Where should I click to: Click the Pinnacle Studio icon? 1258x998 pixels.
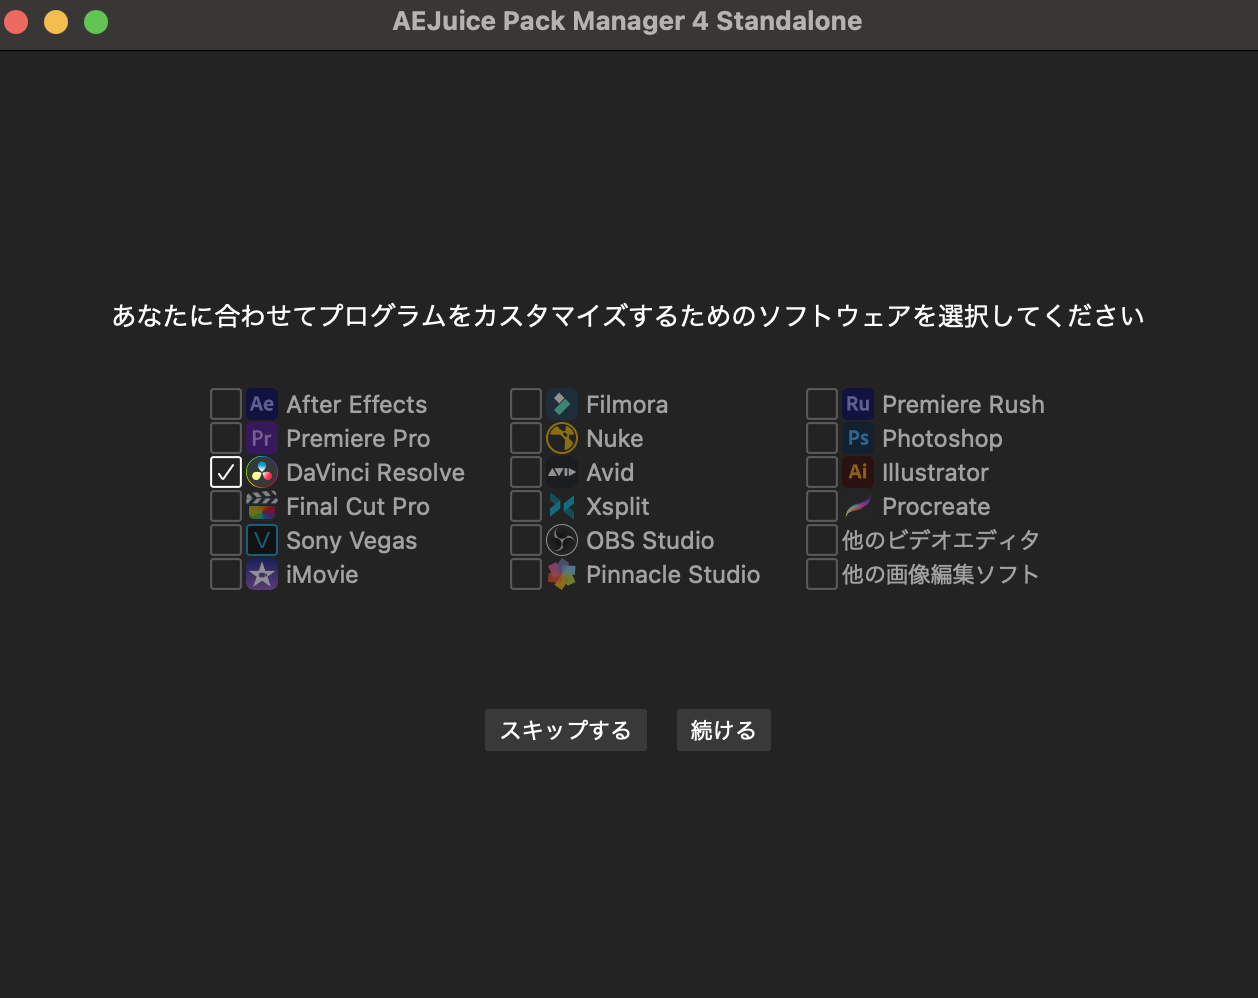561,574
